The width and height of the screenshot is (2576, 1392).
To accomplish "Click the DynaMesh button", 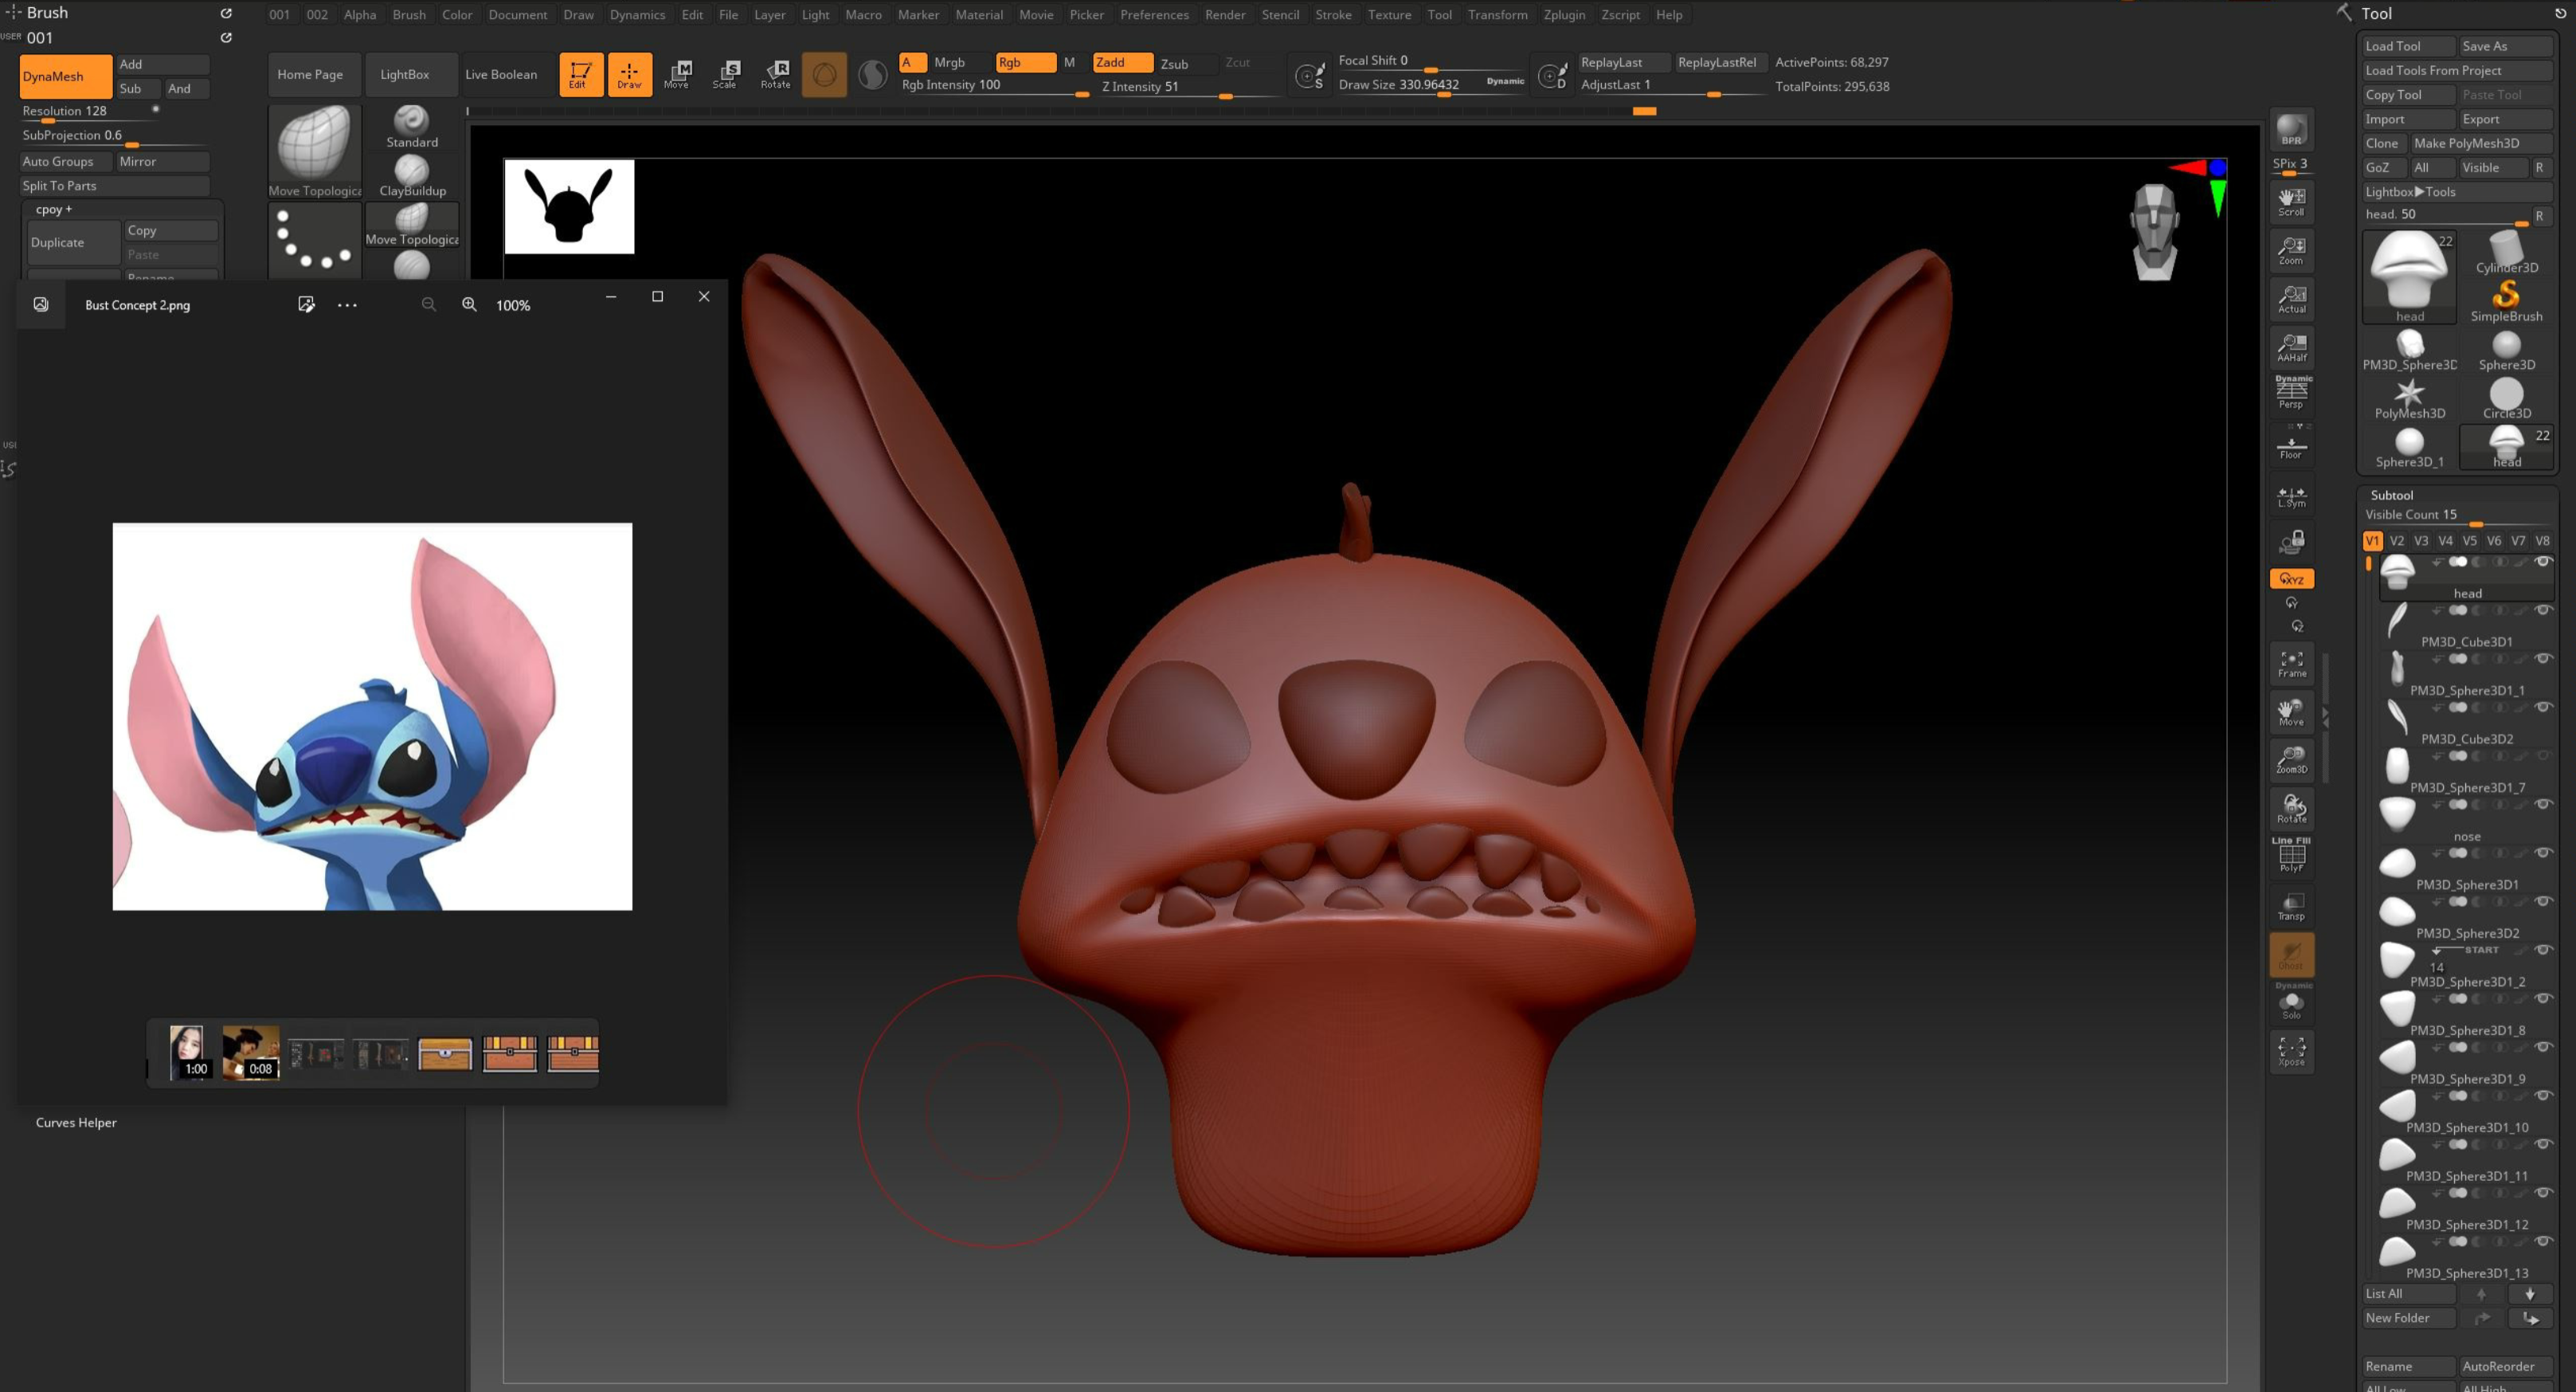I will pyautogui.click(x=65, y=76).
